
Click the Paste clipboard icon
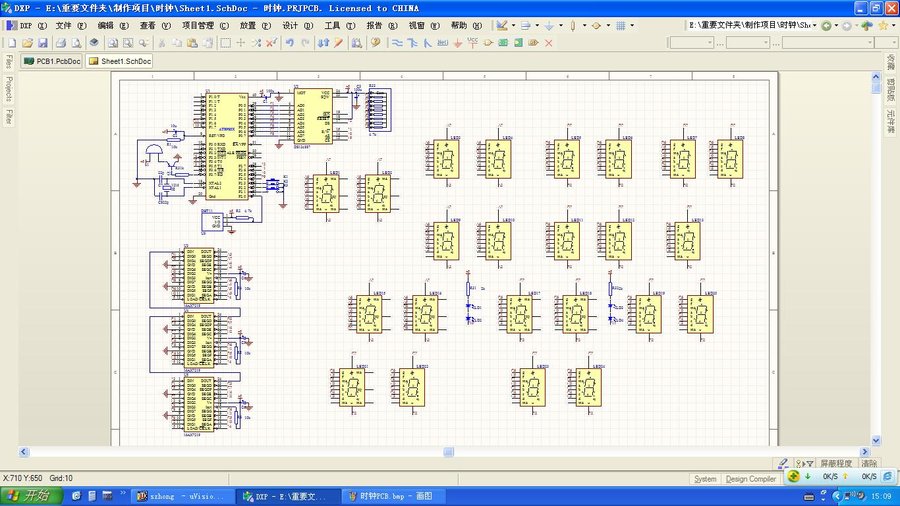(x=194, y=43)
